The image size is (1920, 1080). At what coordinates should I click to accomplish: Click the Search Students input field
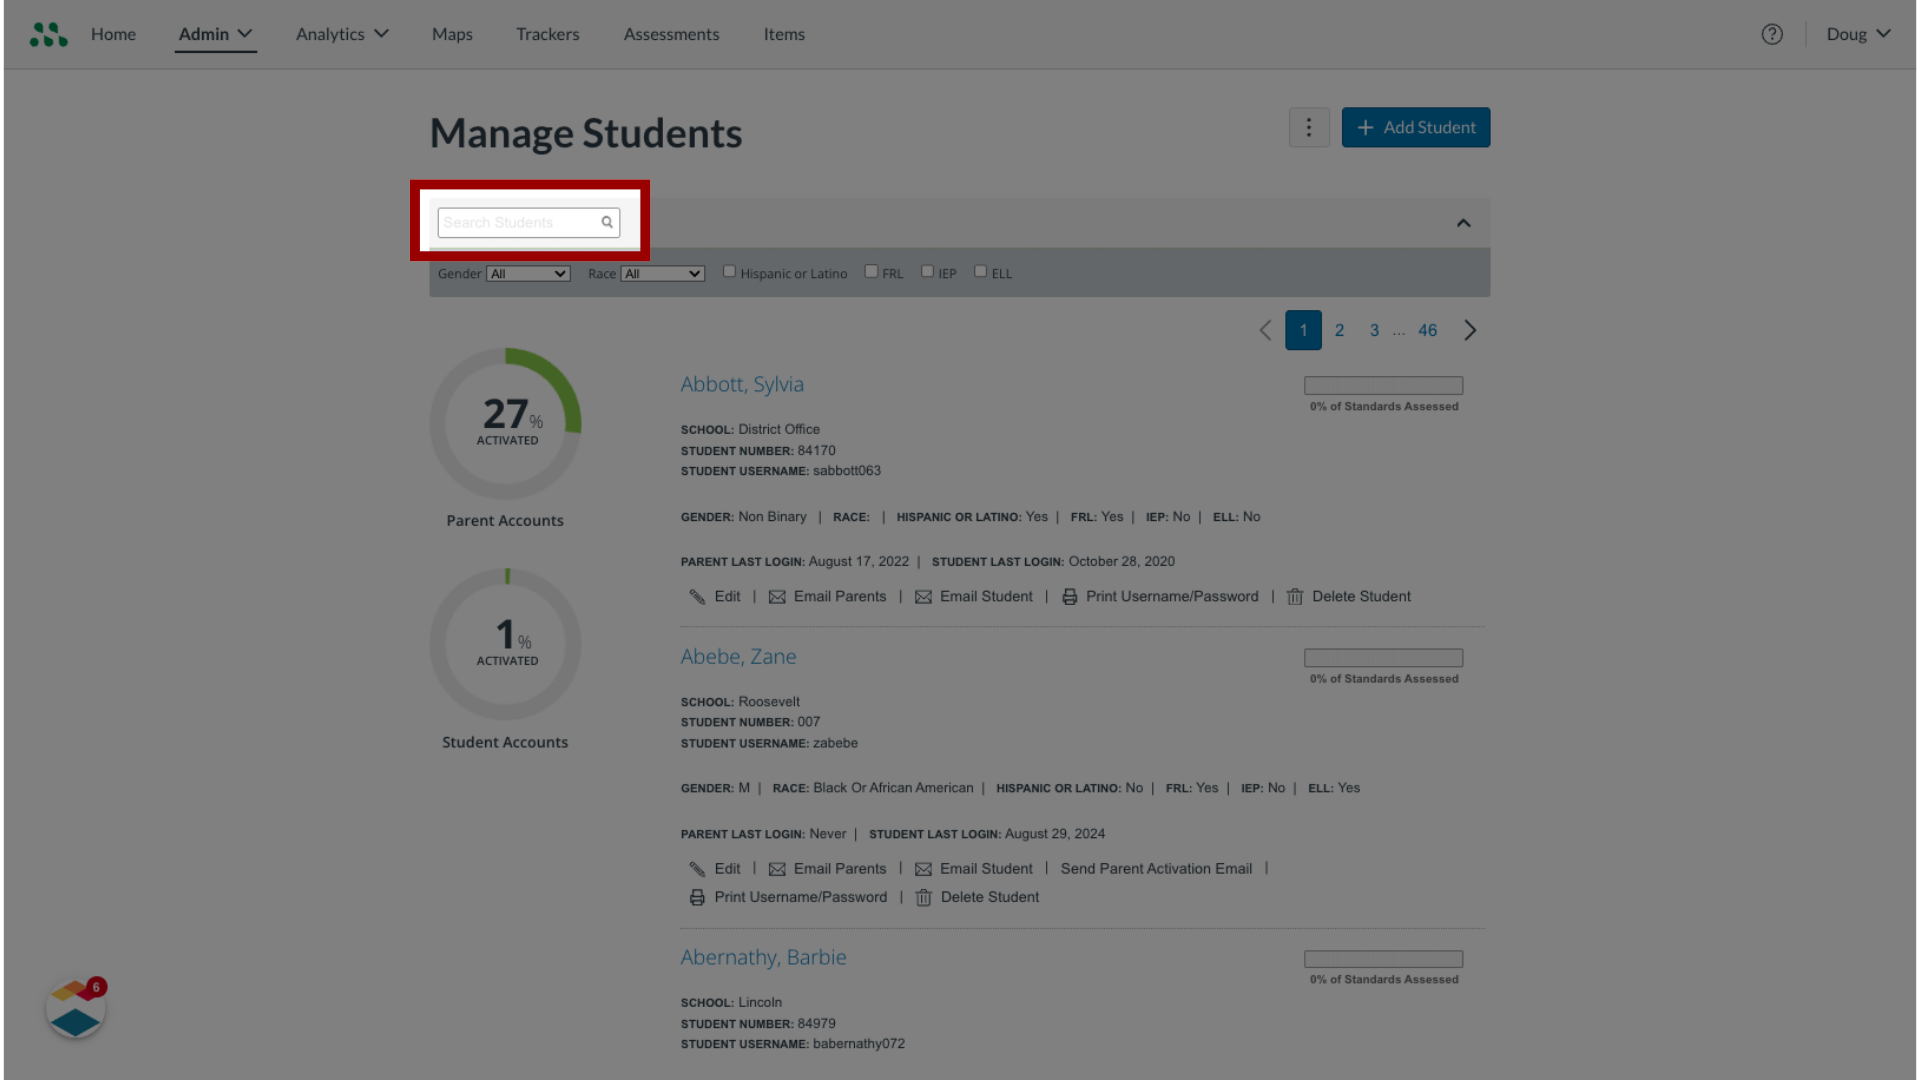click(527, 222)
